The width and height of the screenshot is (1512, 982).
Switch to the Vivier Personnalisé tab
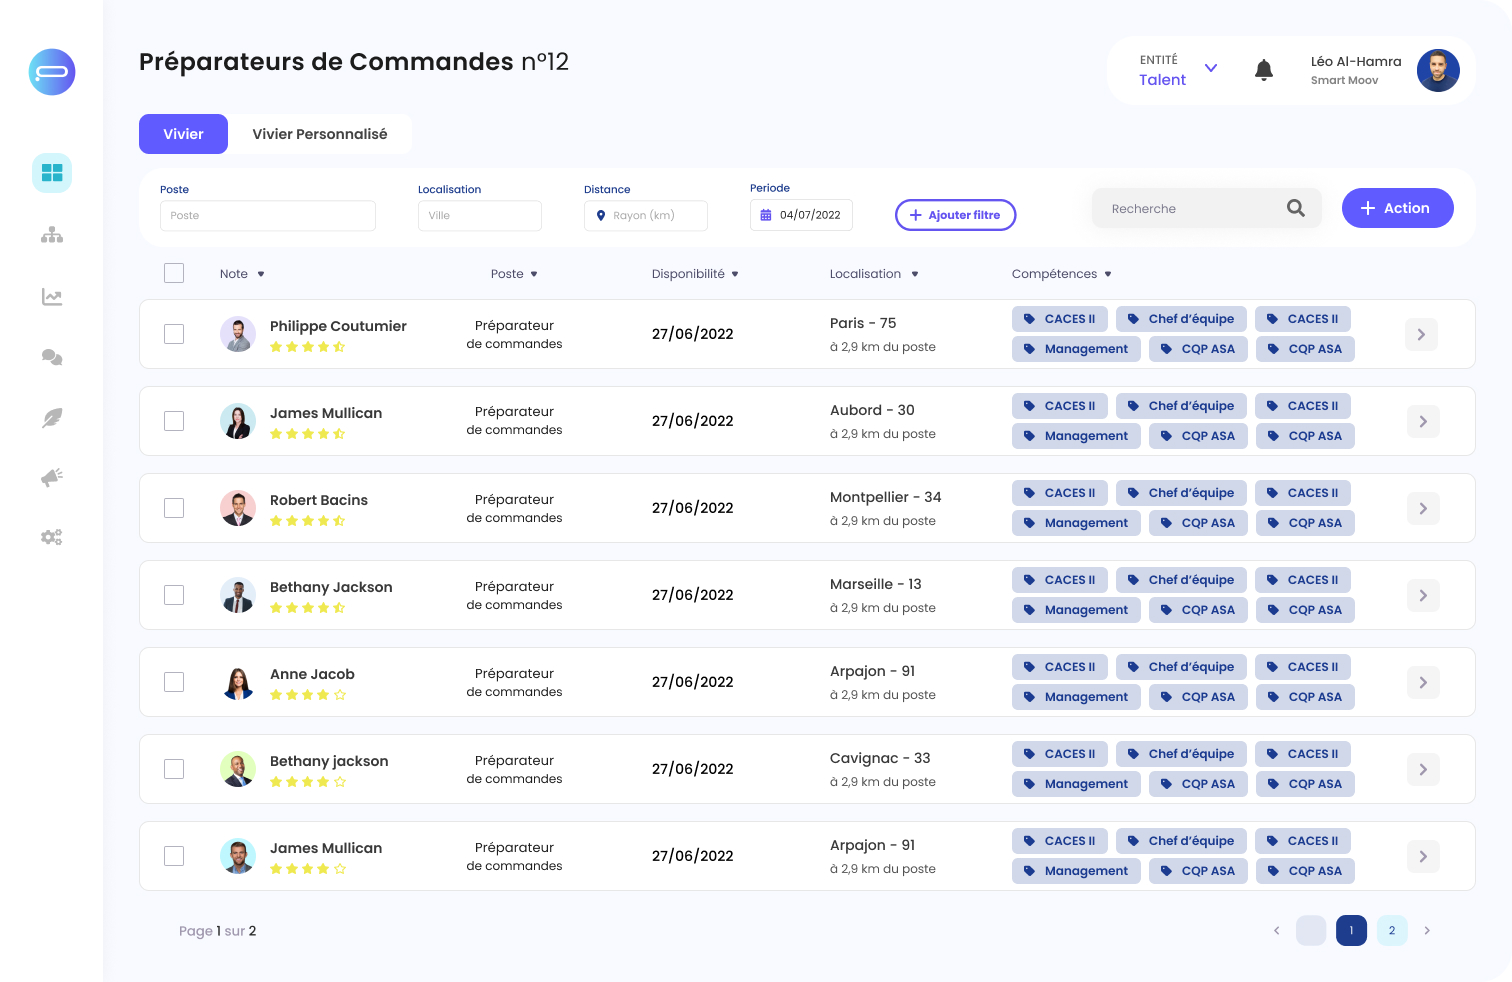click(320, 134)
